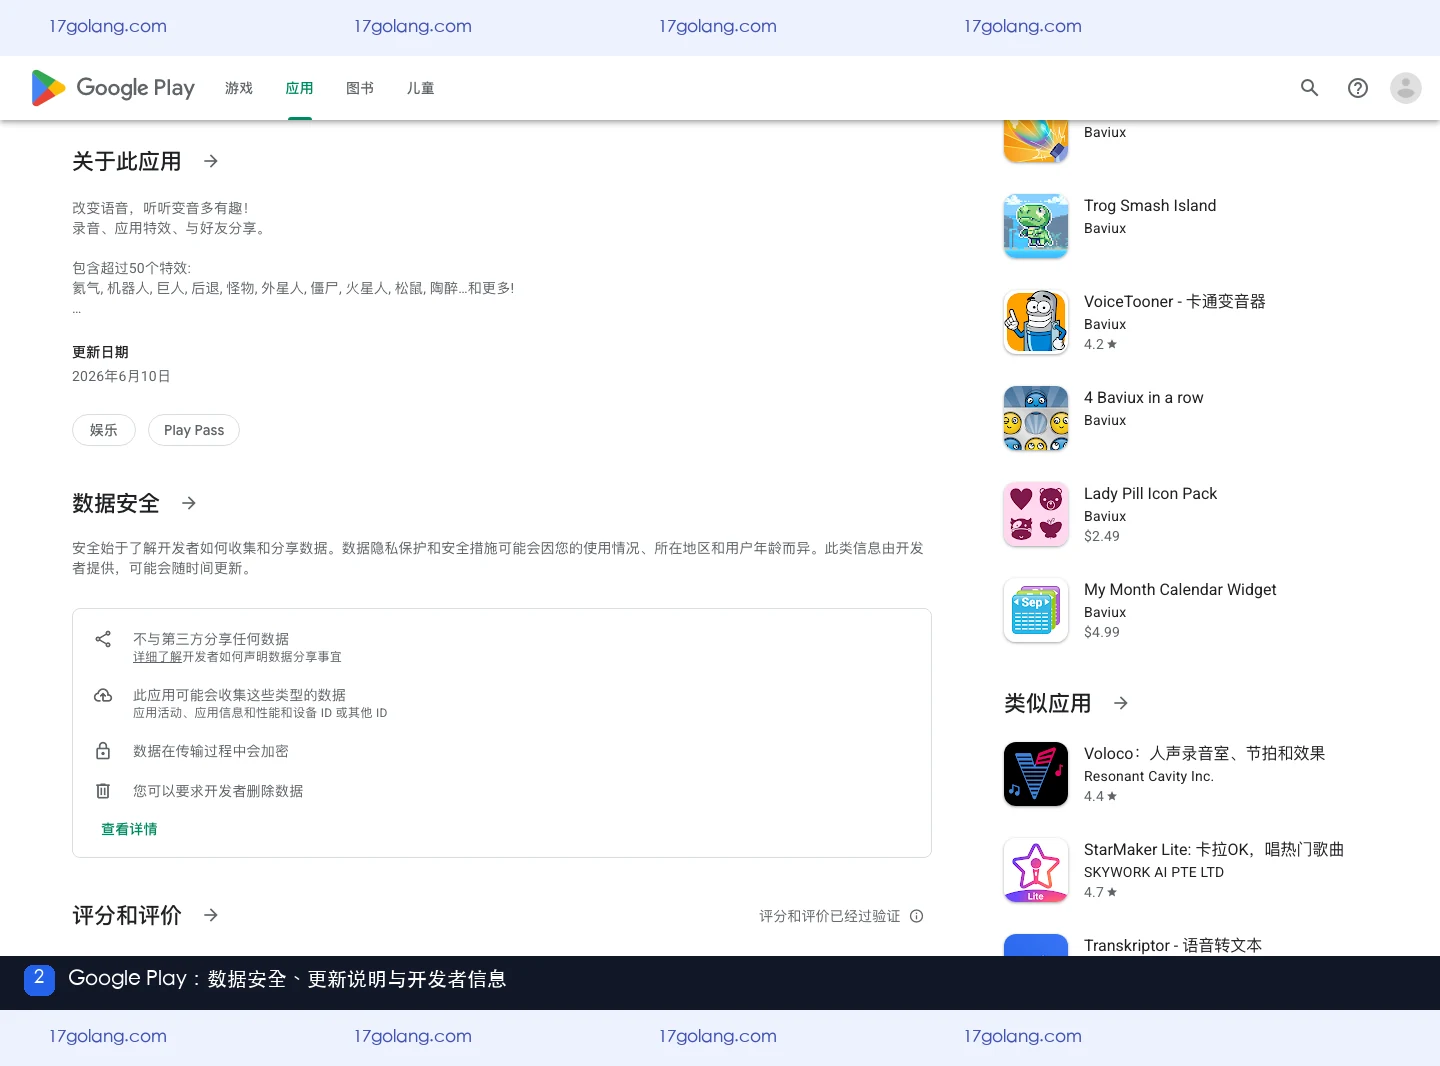This screenshot has height=1066, width=1440.
Task: Select the Play Pass chip
Action: pyautogui.click(x=194, y=430)
